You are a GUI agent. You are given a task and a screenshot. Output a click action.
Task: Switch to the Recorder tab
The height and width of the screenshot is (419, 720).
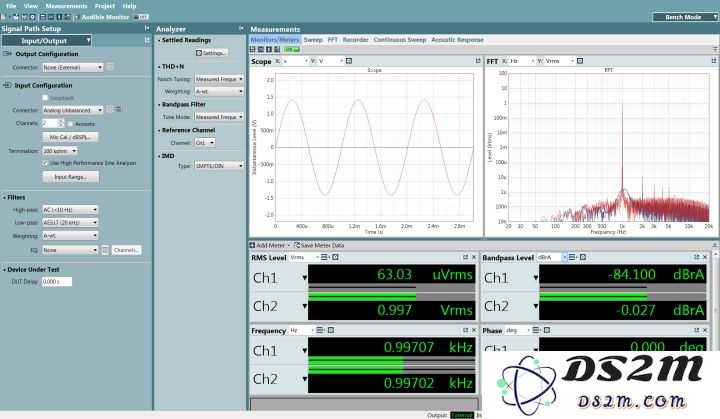(x=355, y=40)
